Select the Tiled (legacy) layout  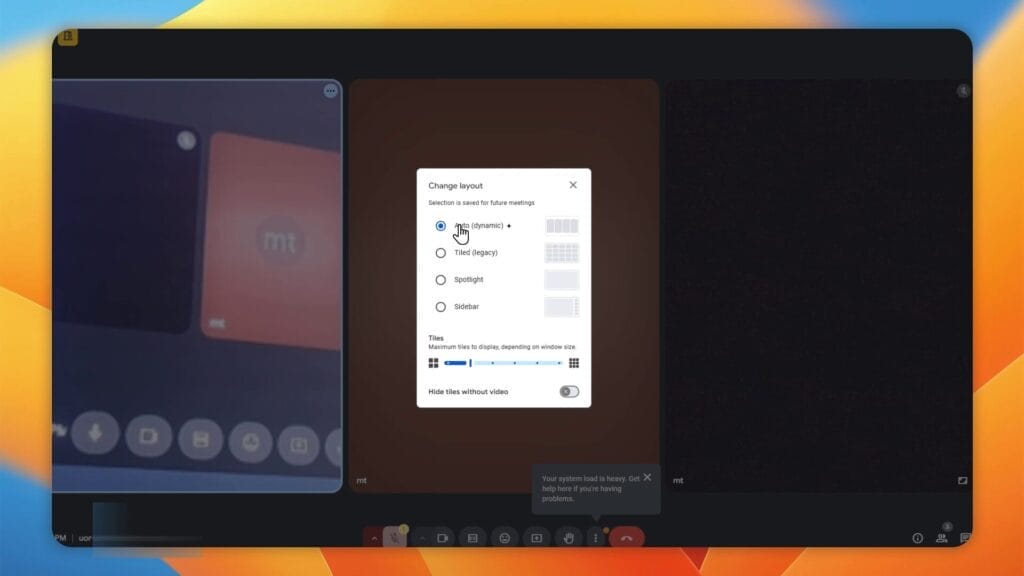click(x=441, y=253)
